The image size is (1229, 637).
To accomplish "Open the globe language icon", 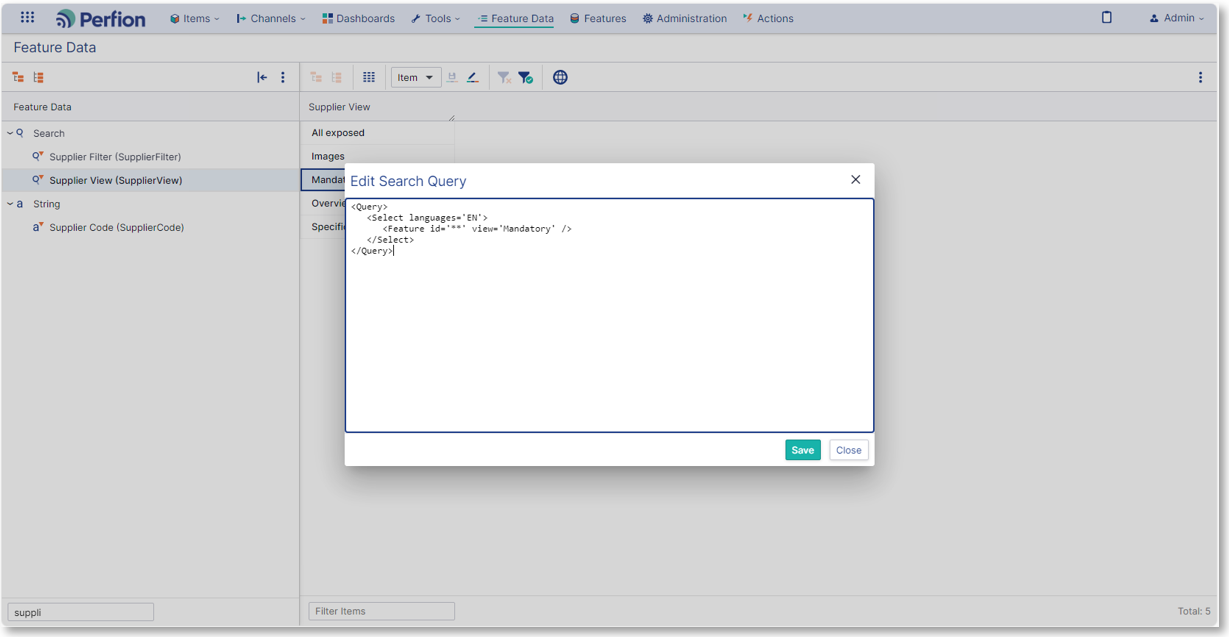I will [x=560, y=77].
